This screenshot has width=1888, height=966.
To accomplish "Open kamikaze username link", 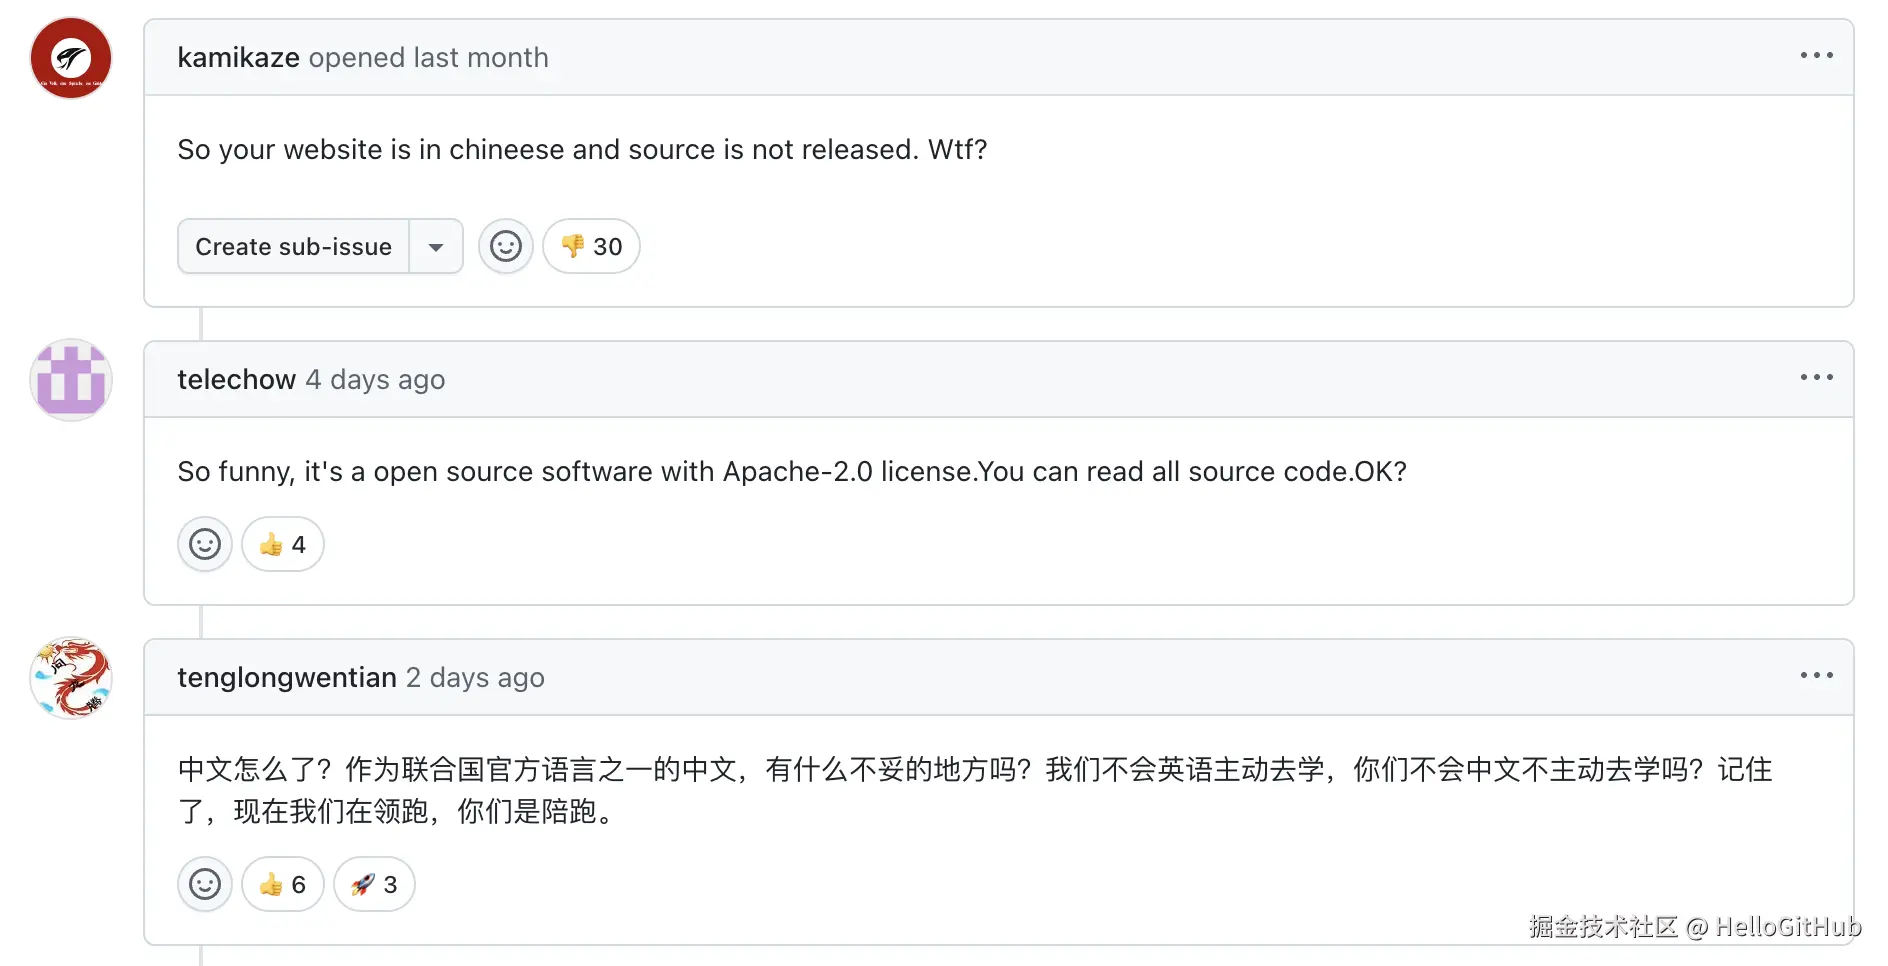I will (238, 58).
